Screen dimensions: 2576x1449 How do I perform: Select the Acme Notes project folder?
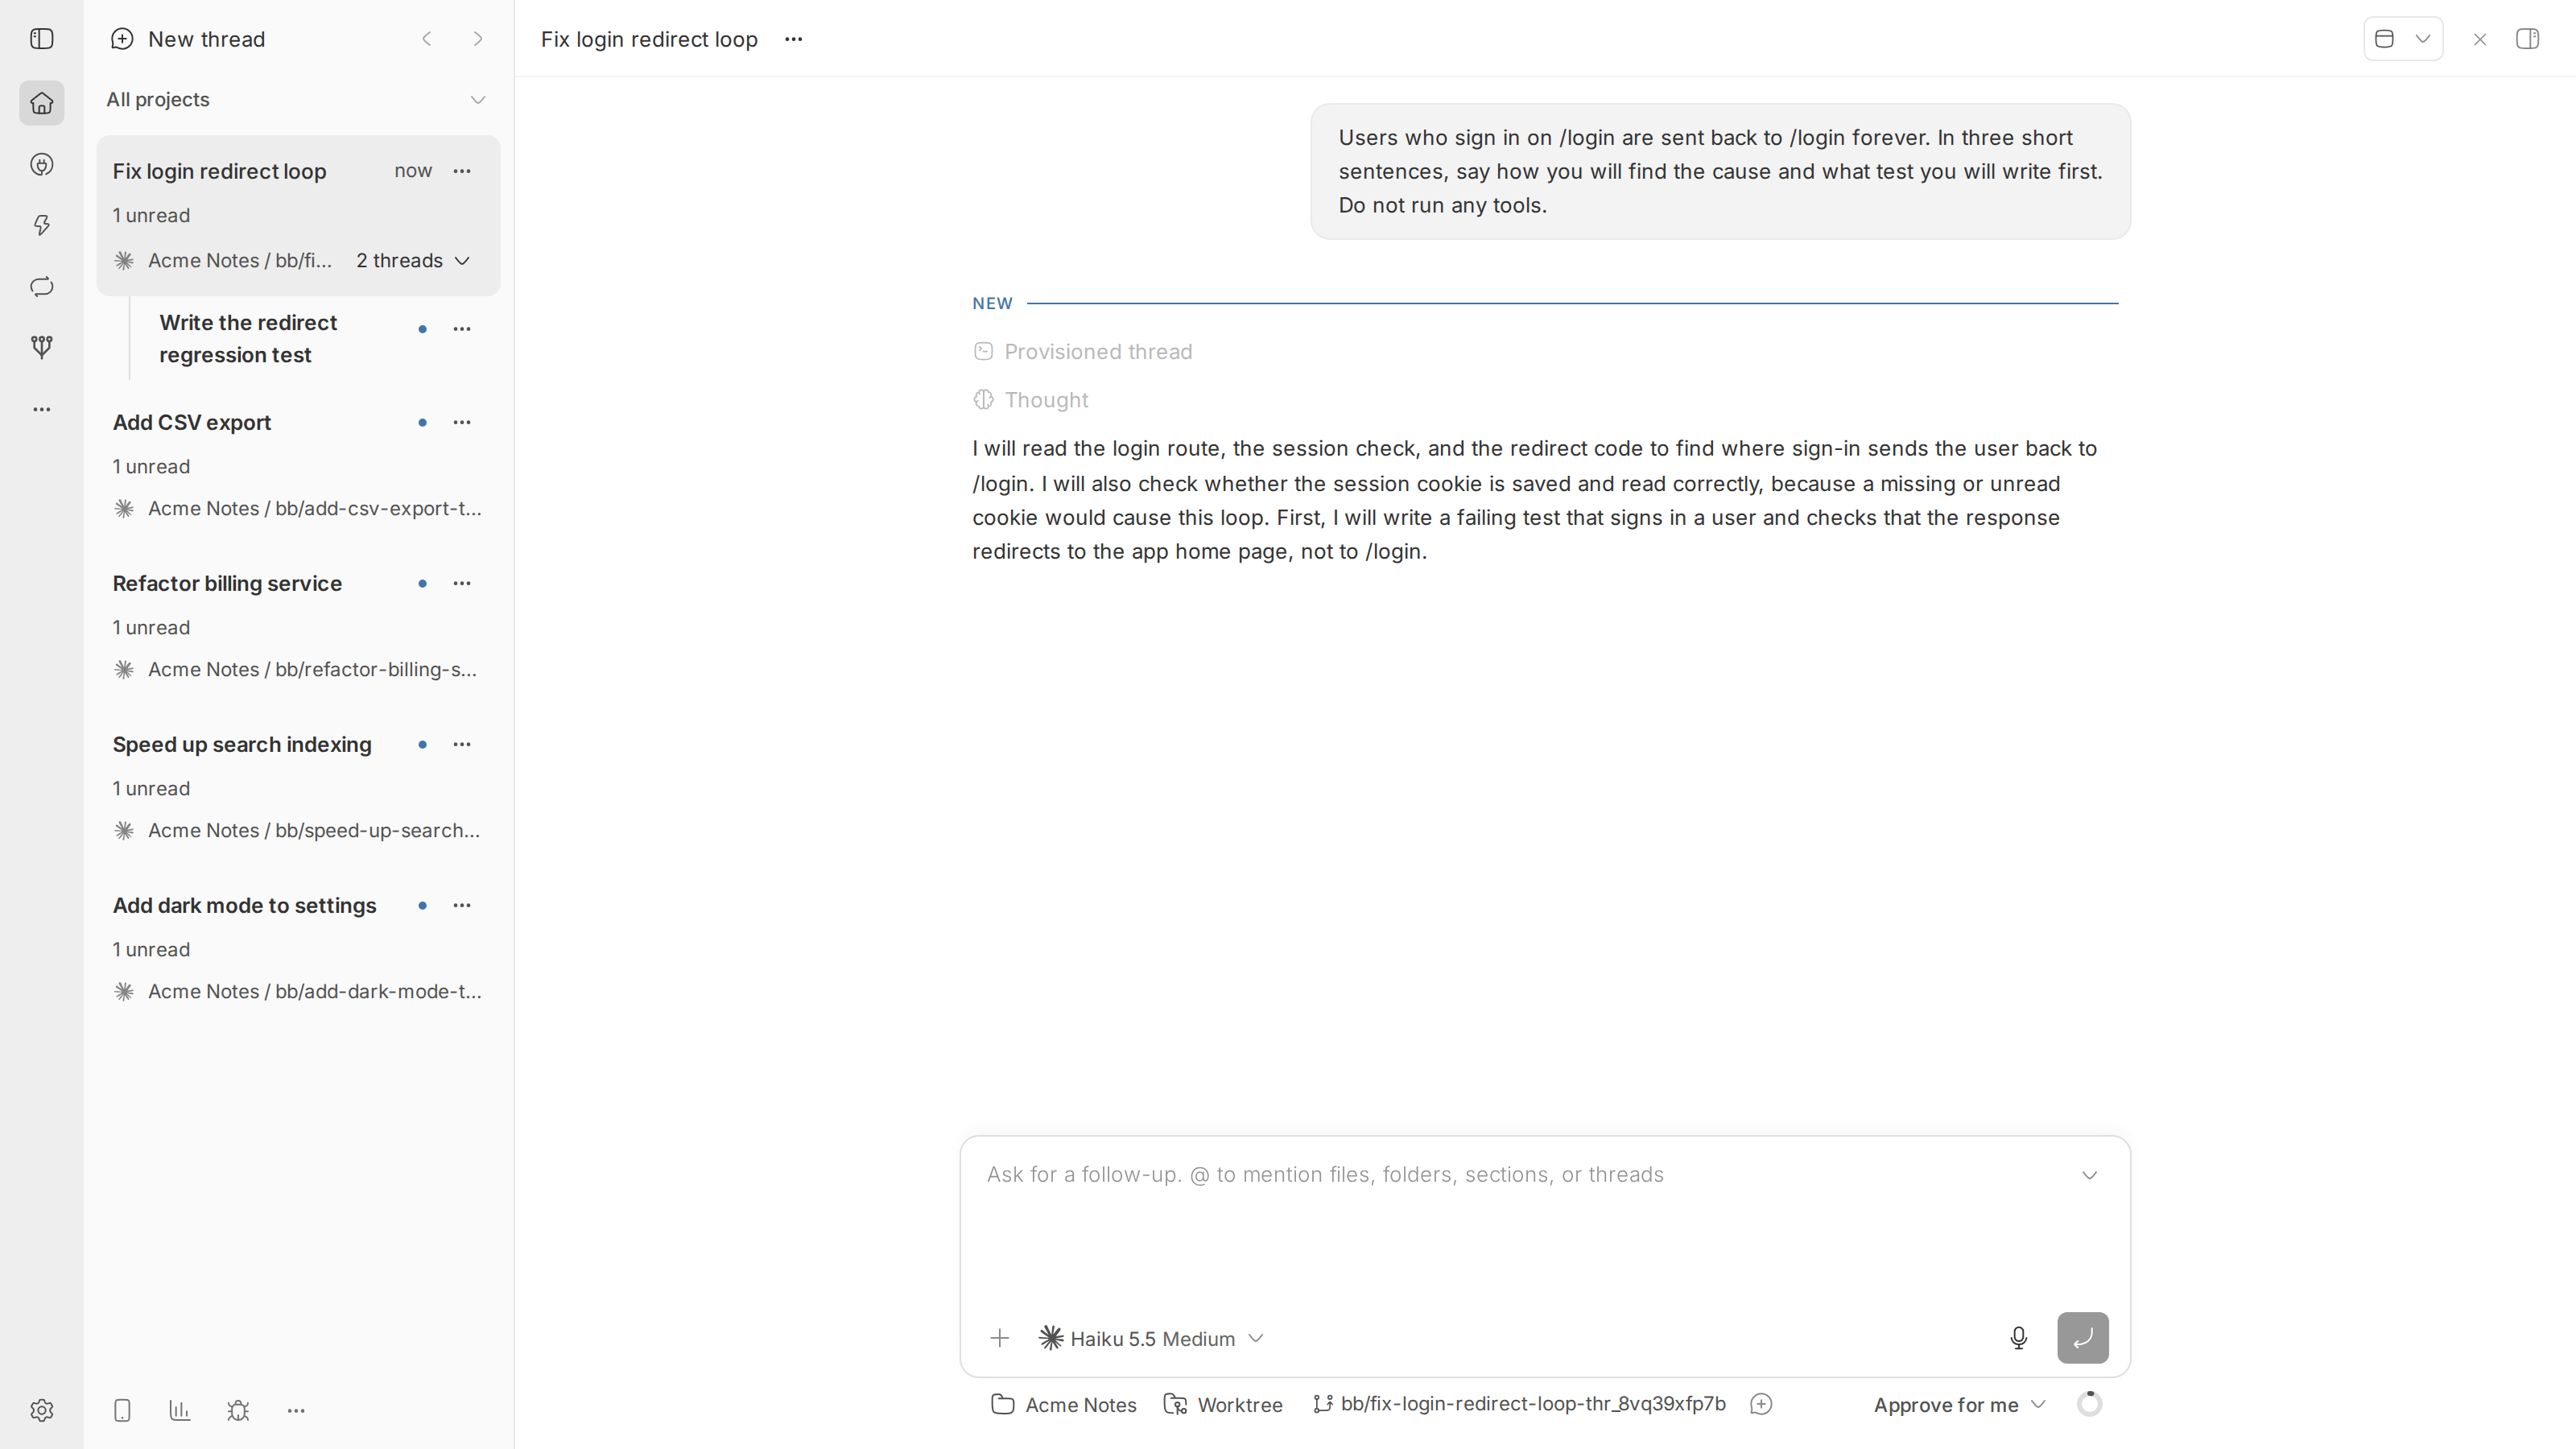(1064, 1405)
